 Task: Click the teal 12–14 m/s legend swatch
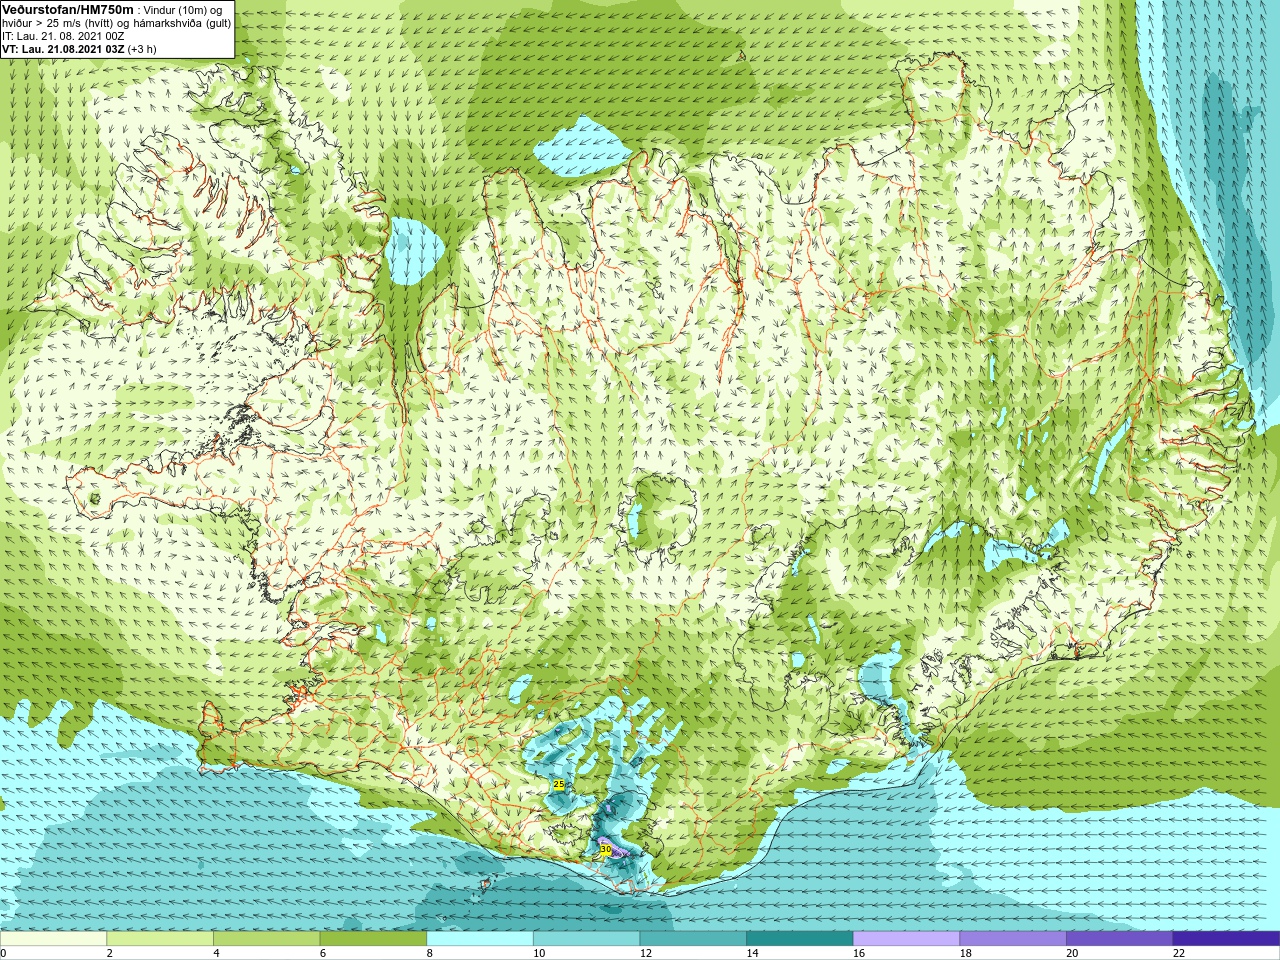point(693,938)
